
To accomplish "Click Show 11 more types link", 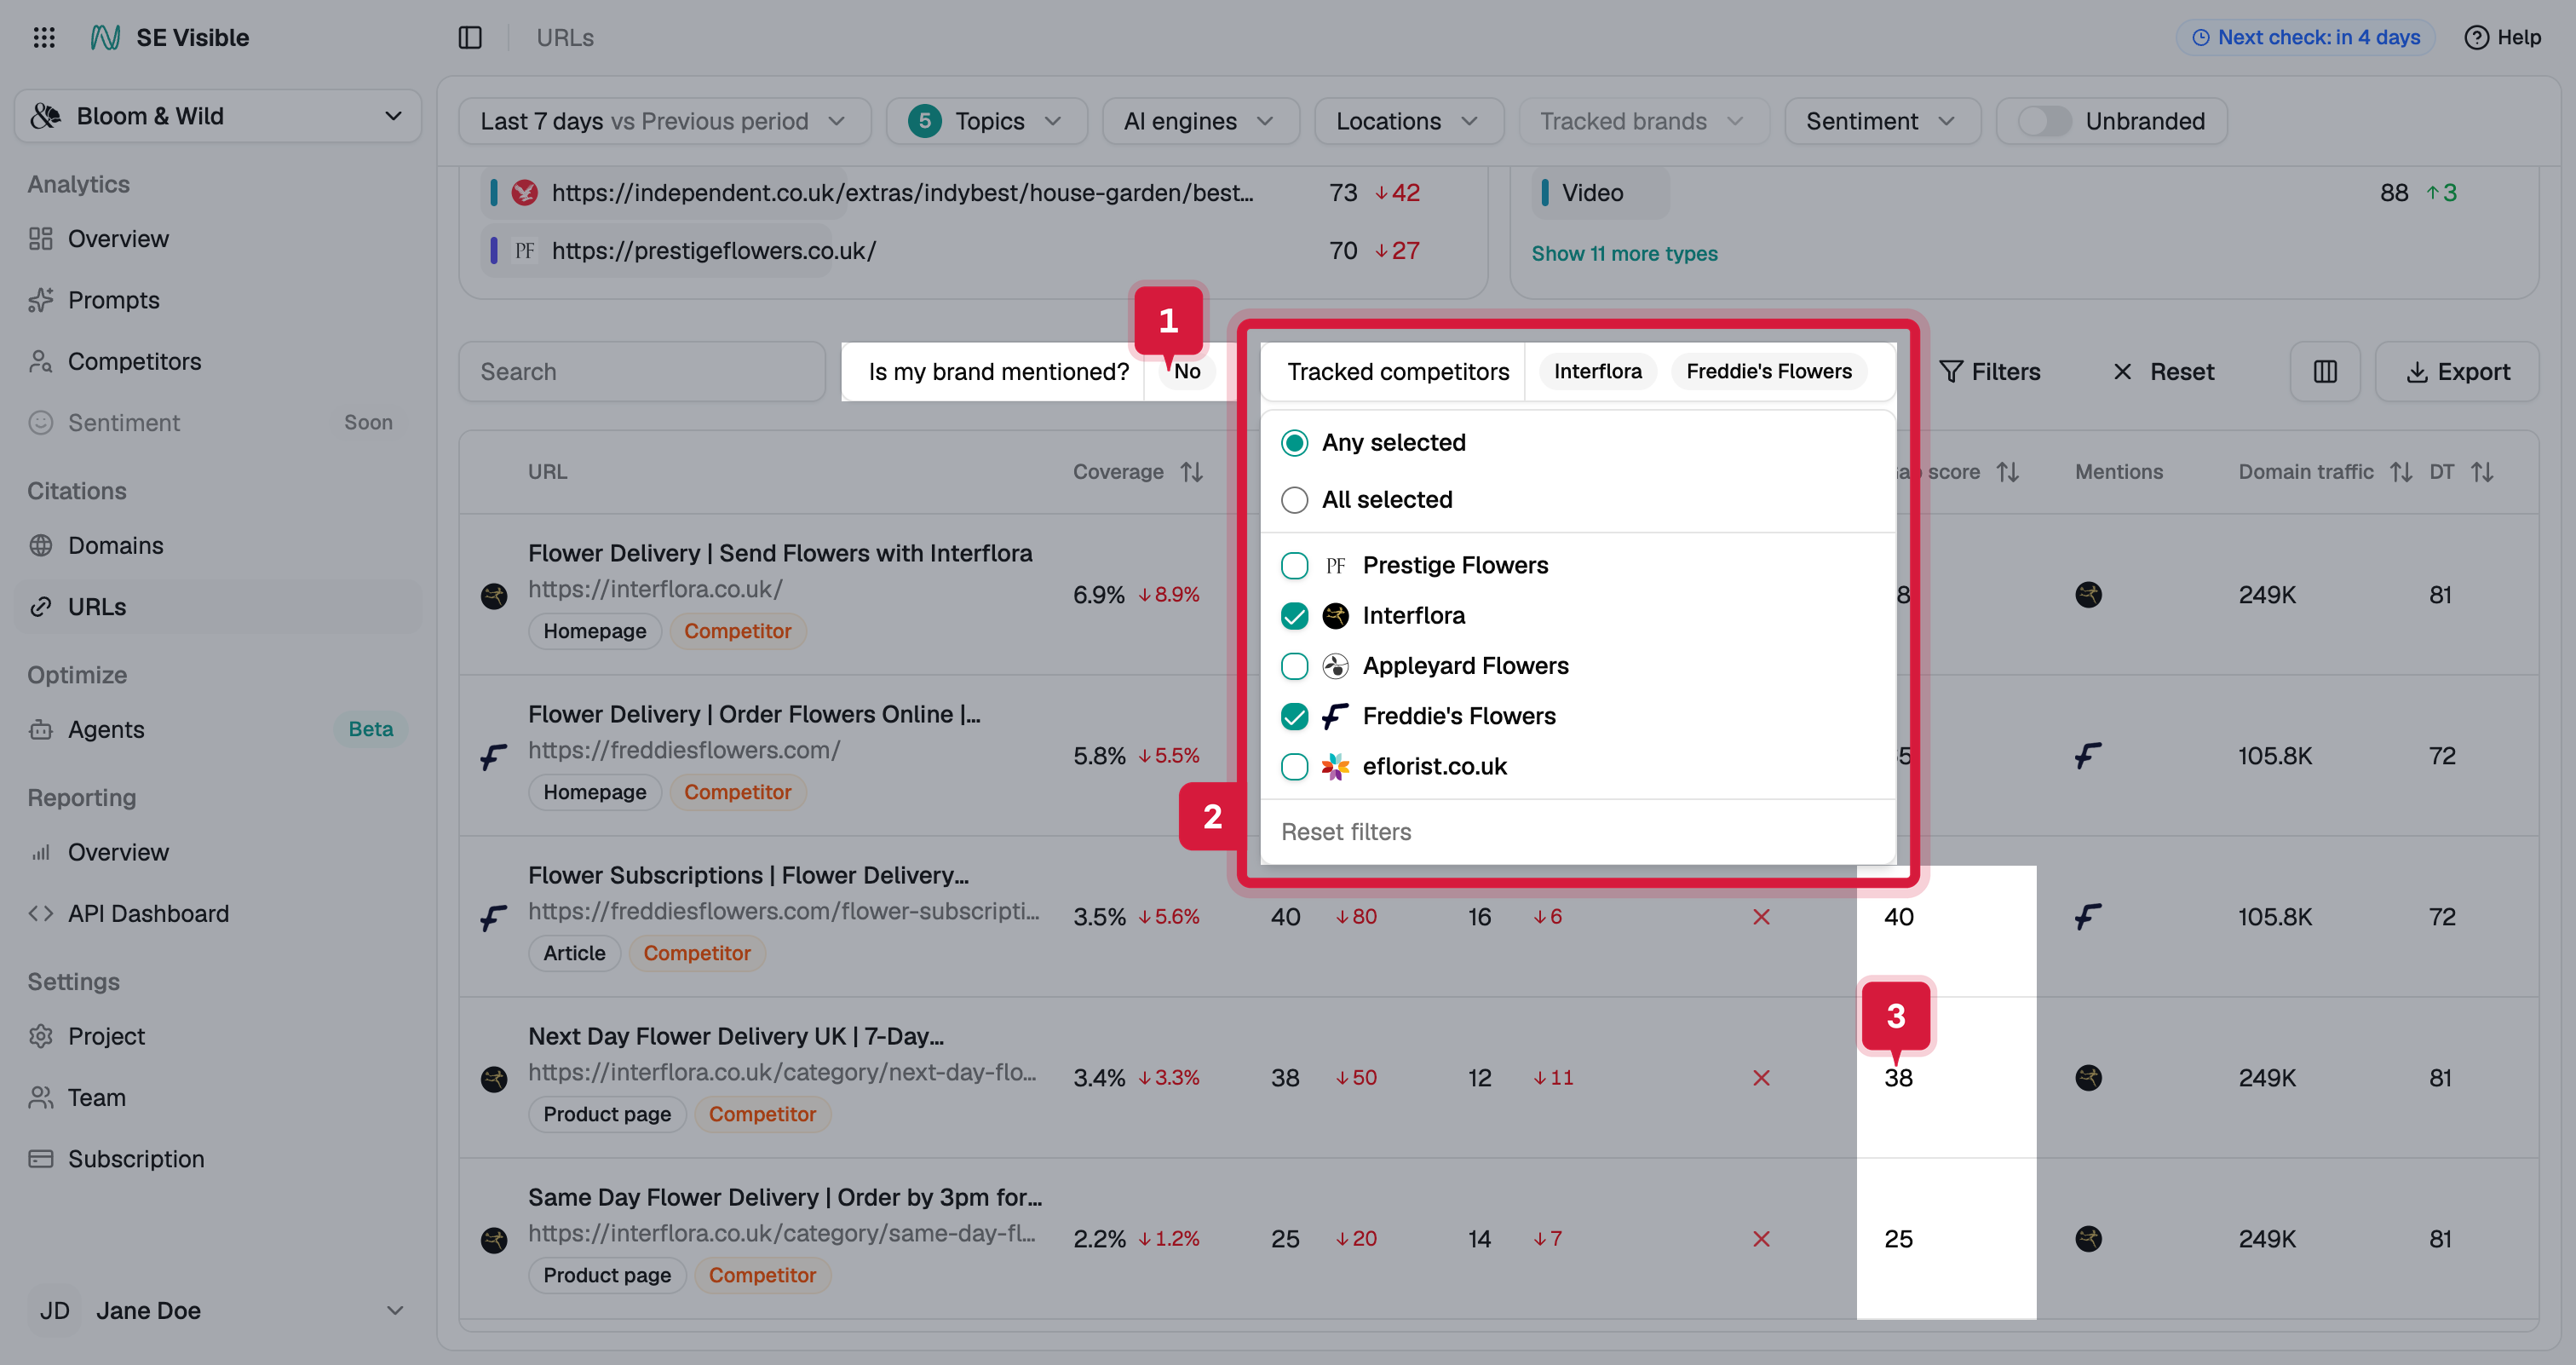I will [x=1624, y=254].
